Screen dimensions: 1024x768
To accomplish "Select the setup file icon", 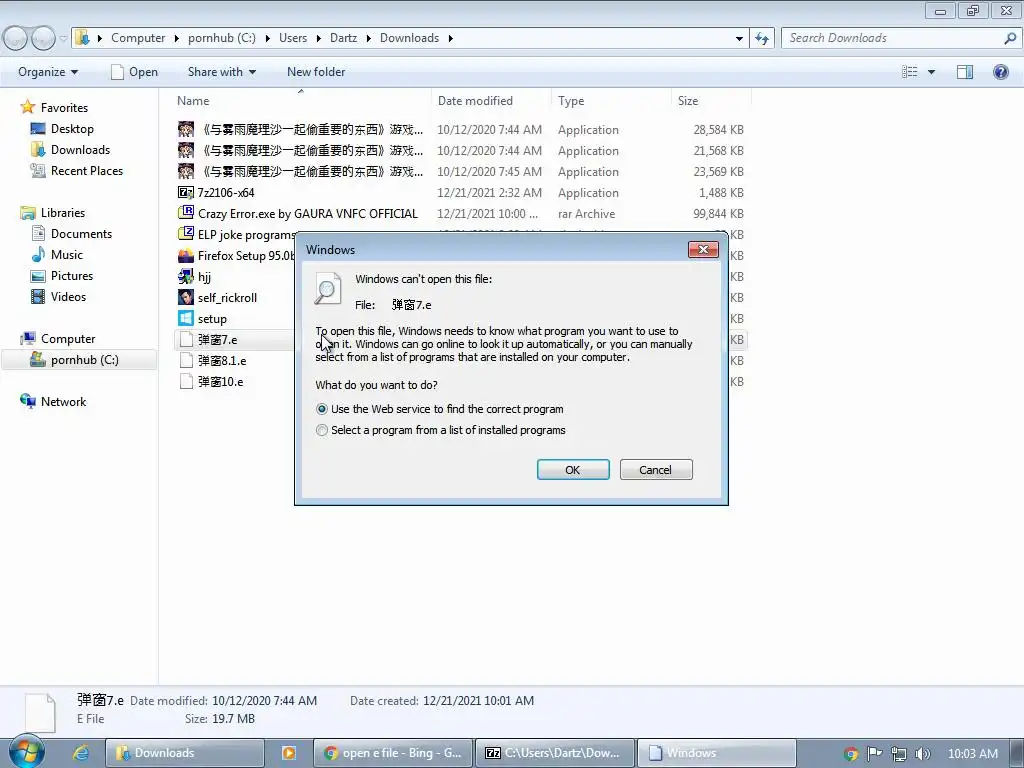I will click(x=185, y=318).
